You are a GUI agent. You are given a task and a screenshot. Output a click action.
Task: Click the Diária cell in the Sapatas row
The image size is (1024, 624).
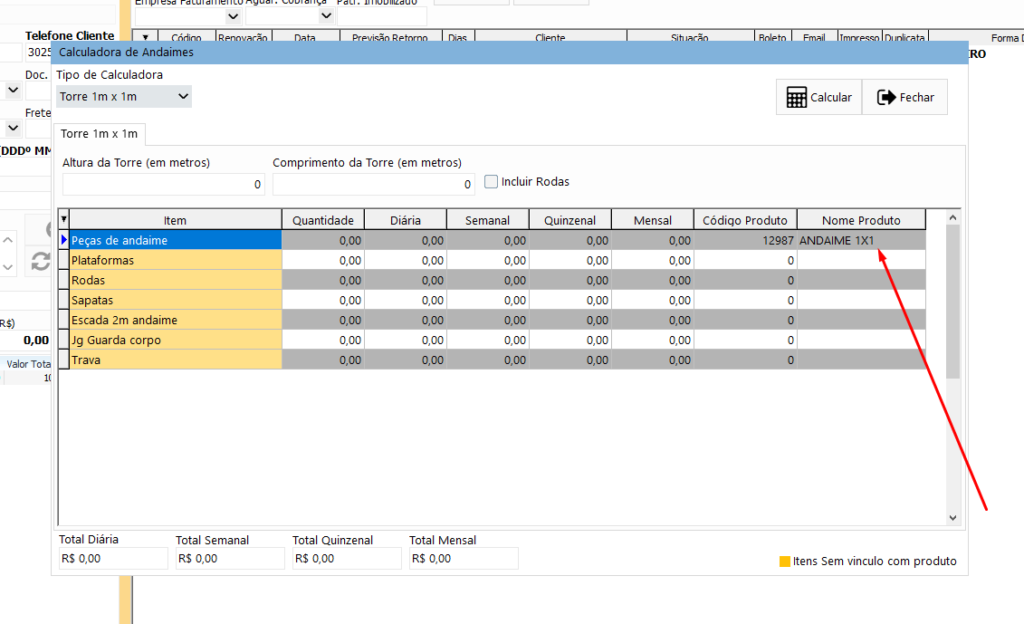click(x=406, y=300)
